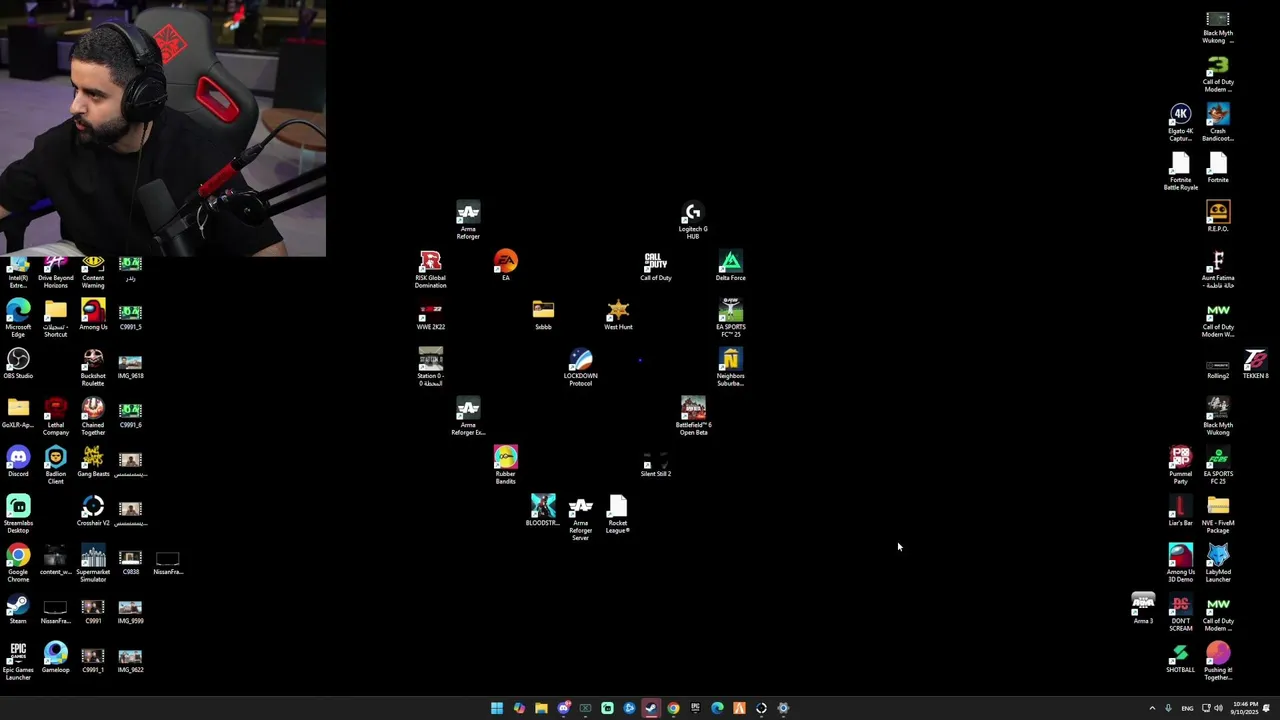Select the Among Us 3D Demo icon
The image size is (1280, 720).
coord(1181,563)
